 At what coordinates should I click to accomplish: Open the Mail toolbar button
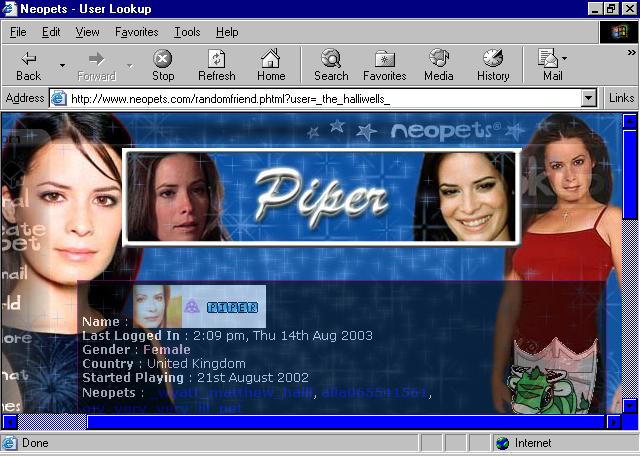coord(549,65)
